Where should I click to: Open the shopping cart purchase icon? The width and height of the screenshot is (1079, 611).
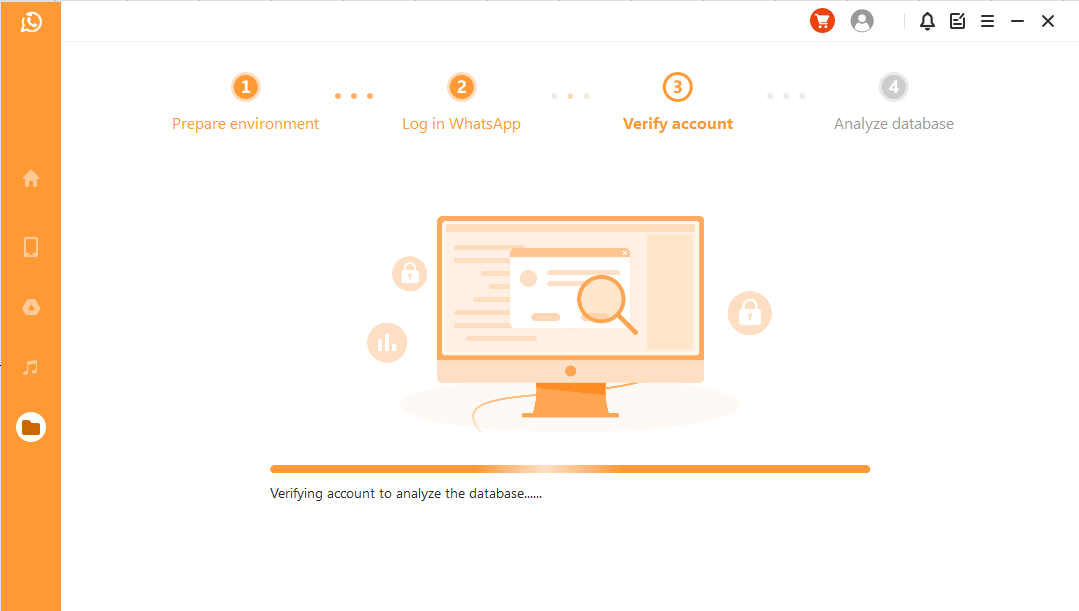(822, 21)
